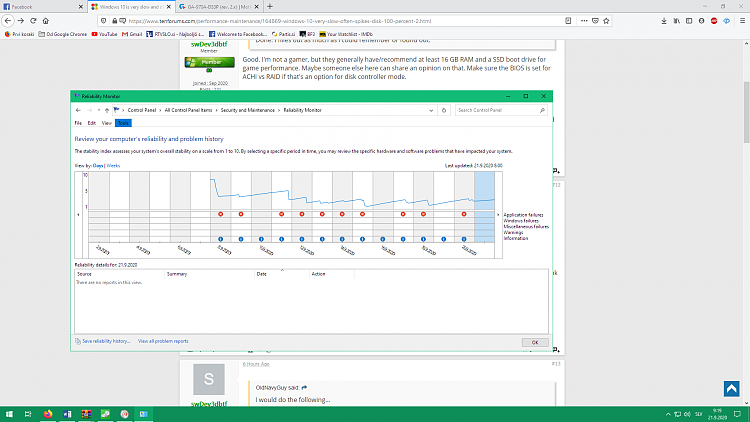This screenshot has width=750, height=422.
Task: Expand the address bar history dropdown
Action: [x=429, y=110]
